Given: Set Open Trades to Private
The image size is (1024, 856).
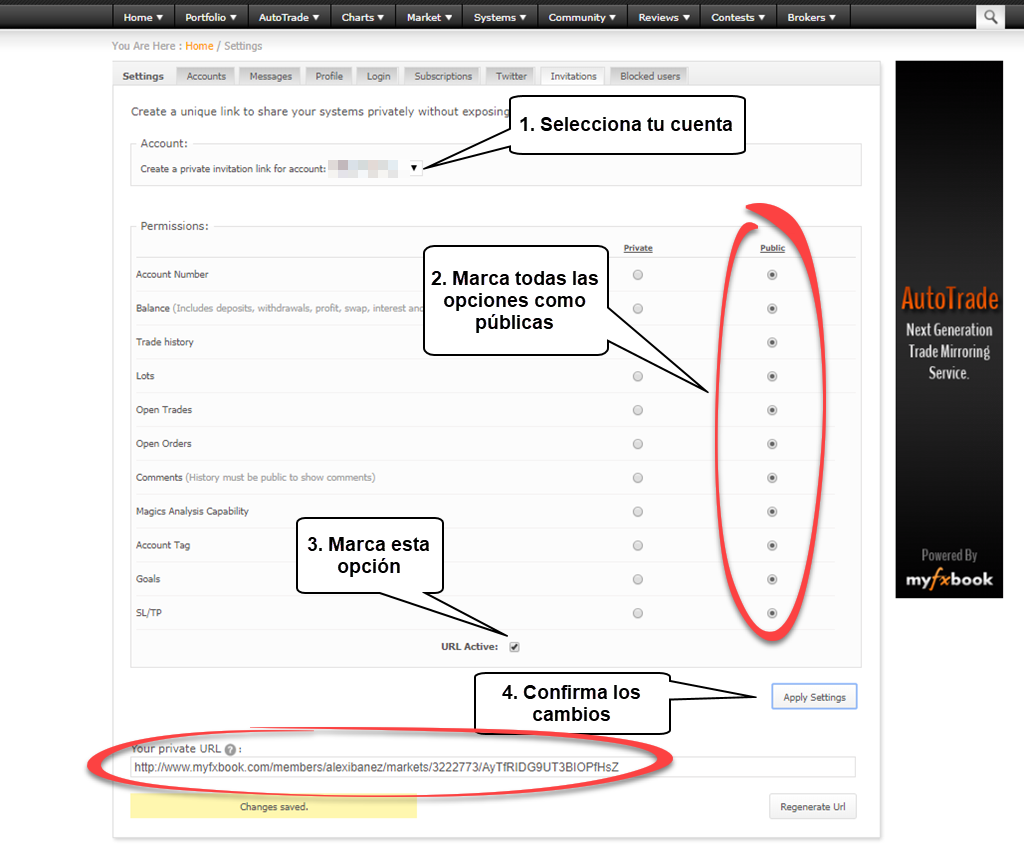Looking at the screenshot, I should [637, 411].
